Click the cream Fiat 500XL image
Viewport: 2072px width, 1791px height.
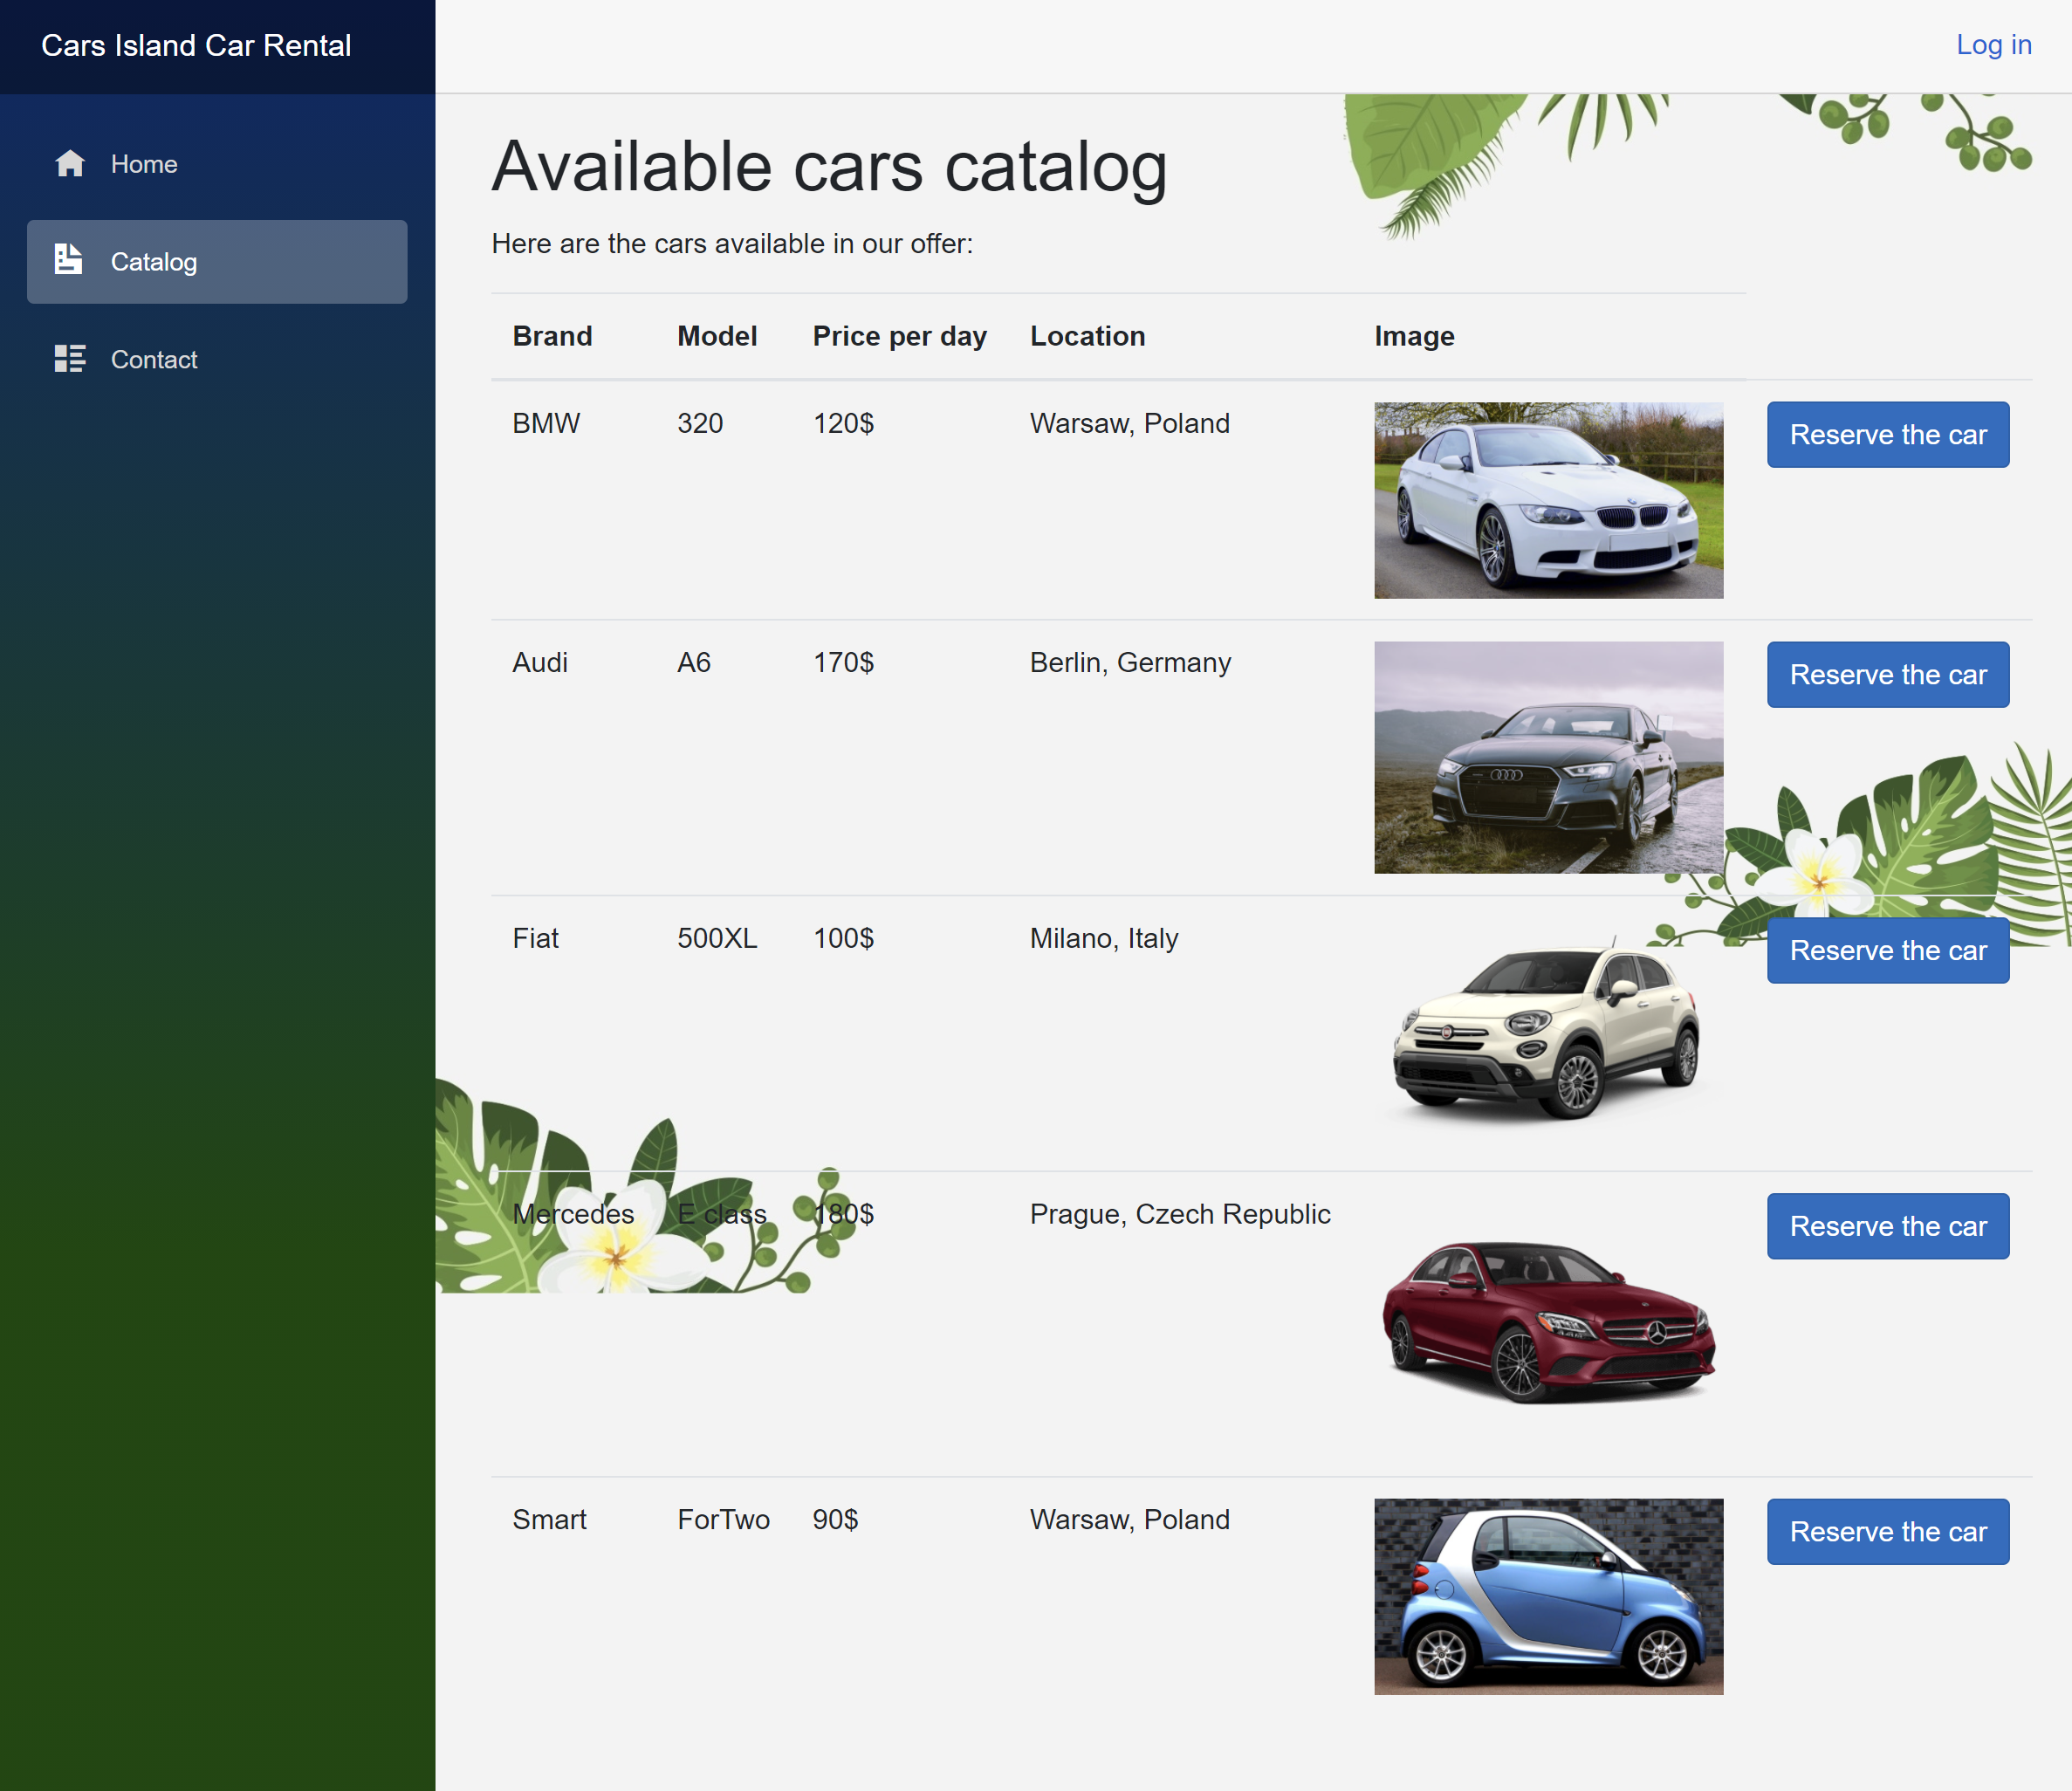click(1547, 1032)
